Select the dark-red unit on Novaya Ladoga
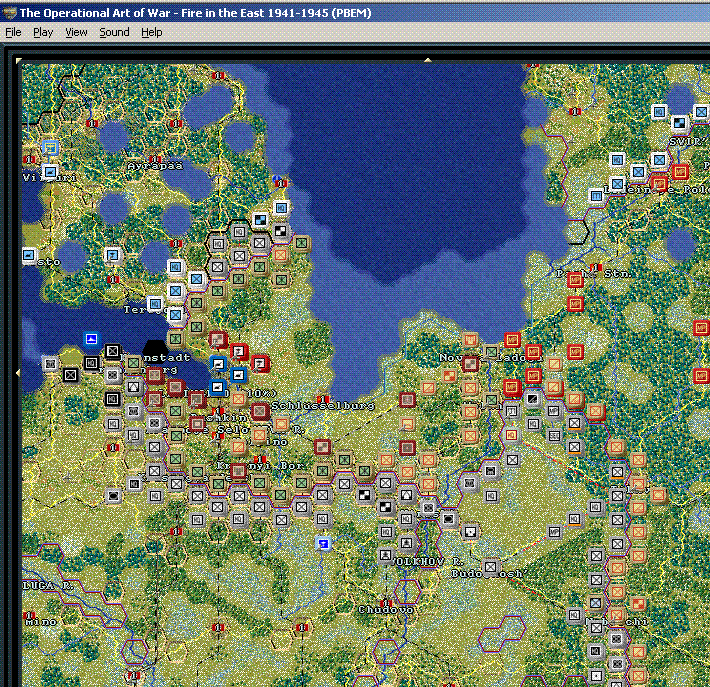Viewport: 710px width, 687px height. (x=470, y=363)
